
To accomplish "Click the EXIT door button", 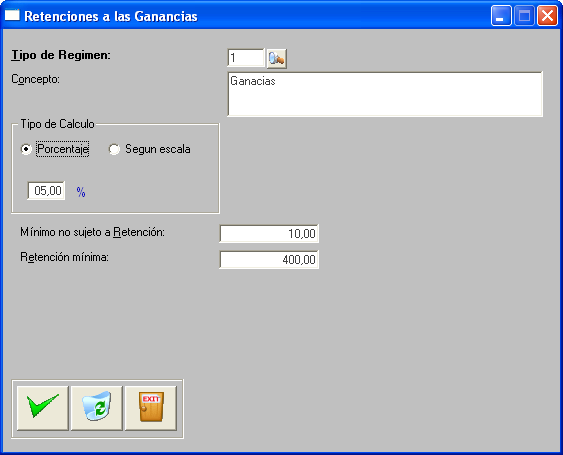I will 151,408.
